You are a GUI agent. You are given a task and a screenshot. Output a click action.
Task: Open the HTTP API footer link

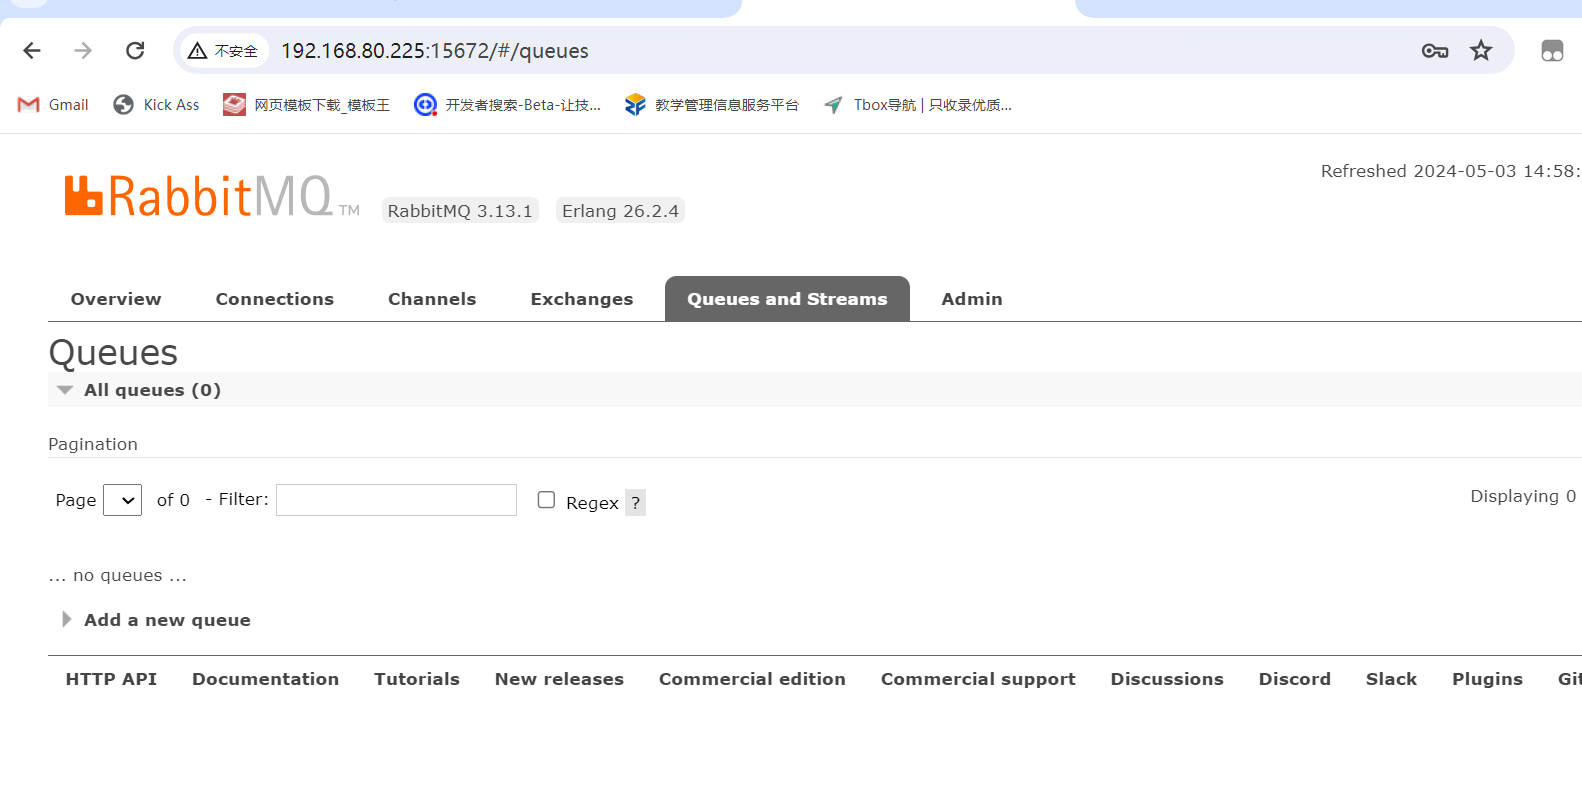pyautogui.click(x=111, y=679)
